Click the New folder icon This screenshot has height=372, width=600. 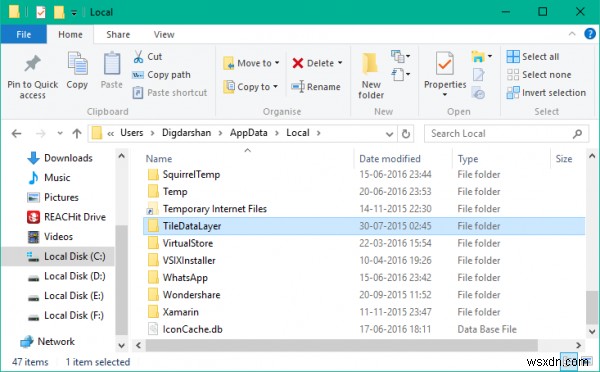pyautogui.click(x=370, y=63)
